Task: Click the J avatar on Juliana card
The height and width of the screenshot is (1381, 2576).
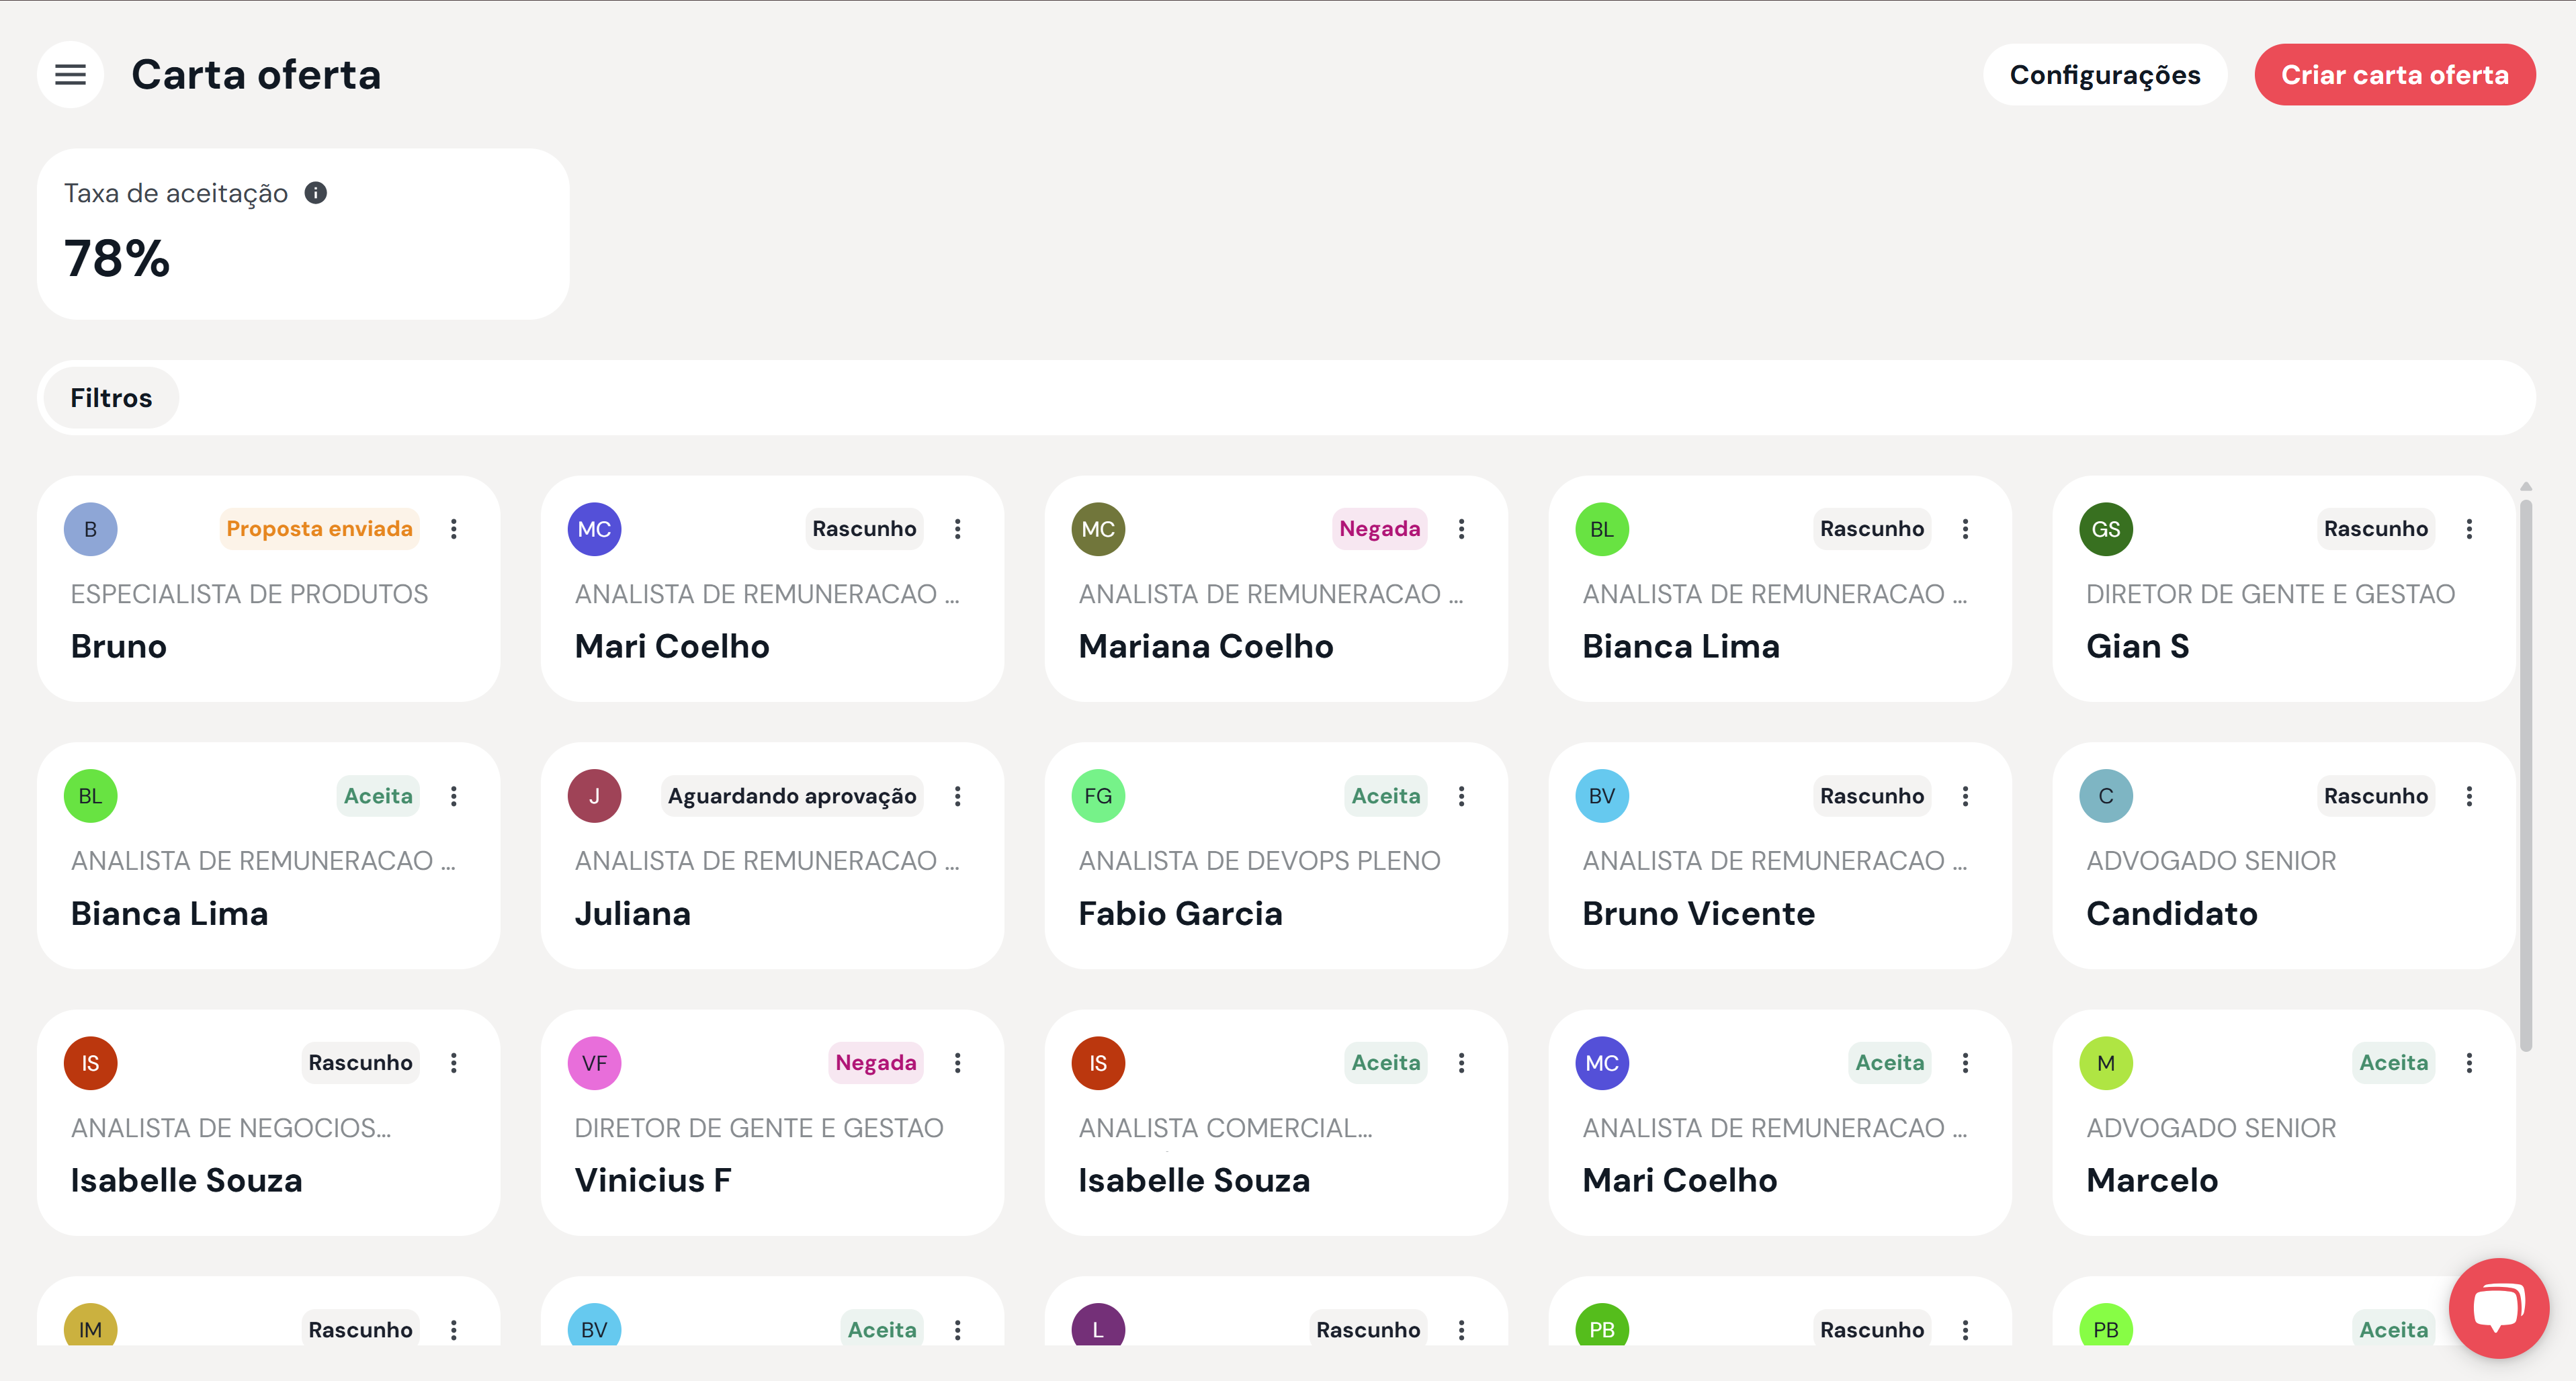Action: (x=594, y=796)
